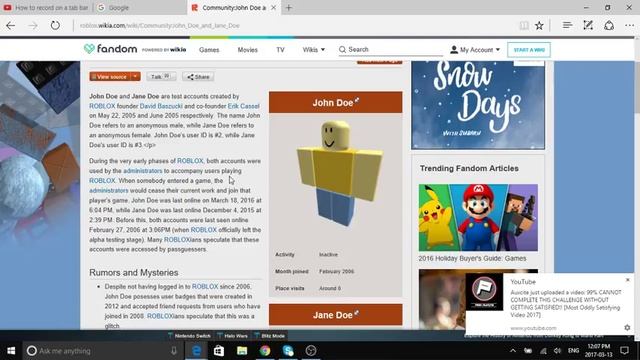
Task: Click the Fandom heart logo
Action: [89, 49]
